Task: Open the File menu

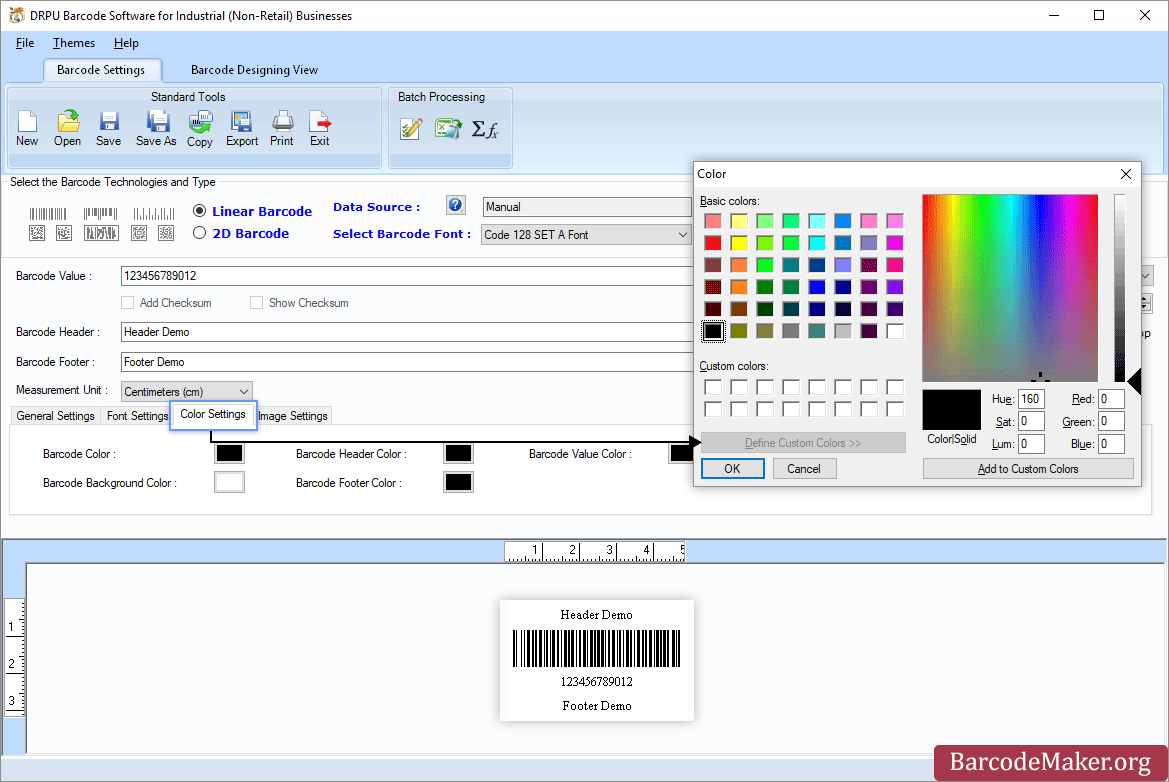Action: [x=25, y=43]
